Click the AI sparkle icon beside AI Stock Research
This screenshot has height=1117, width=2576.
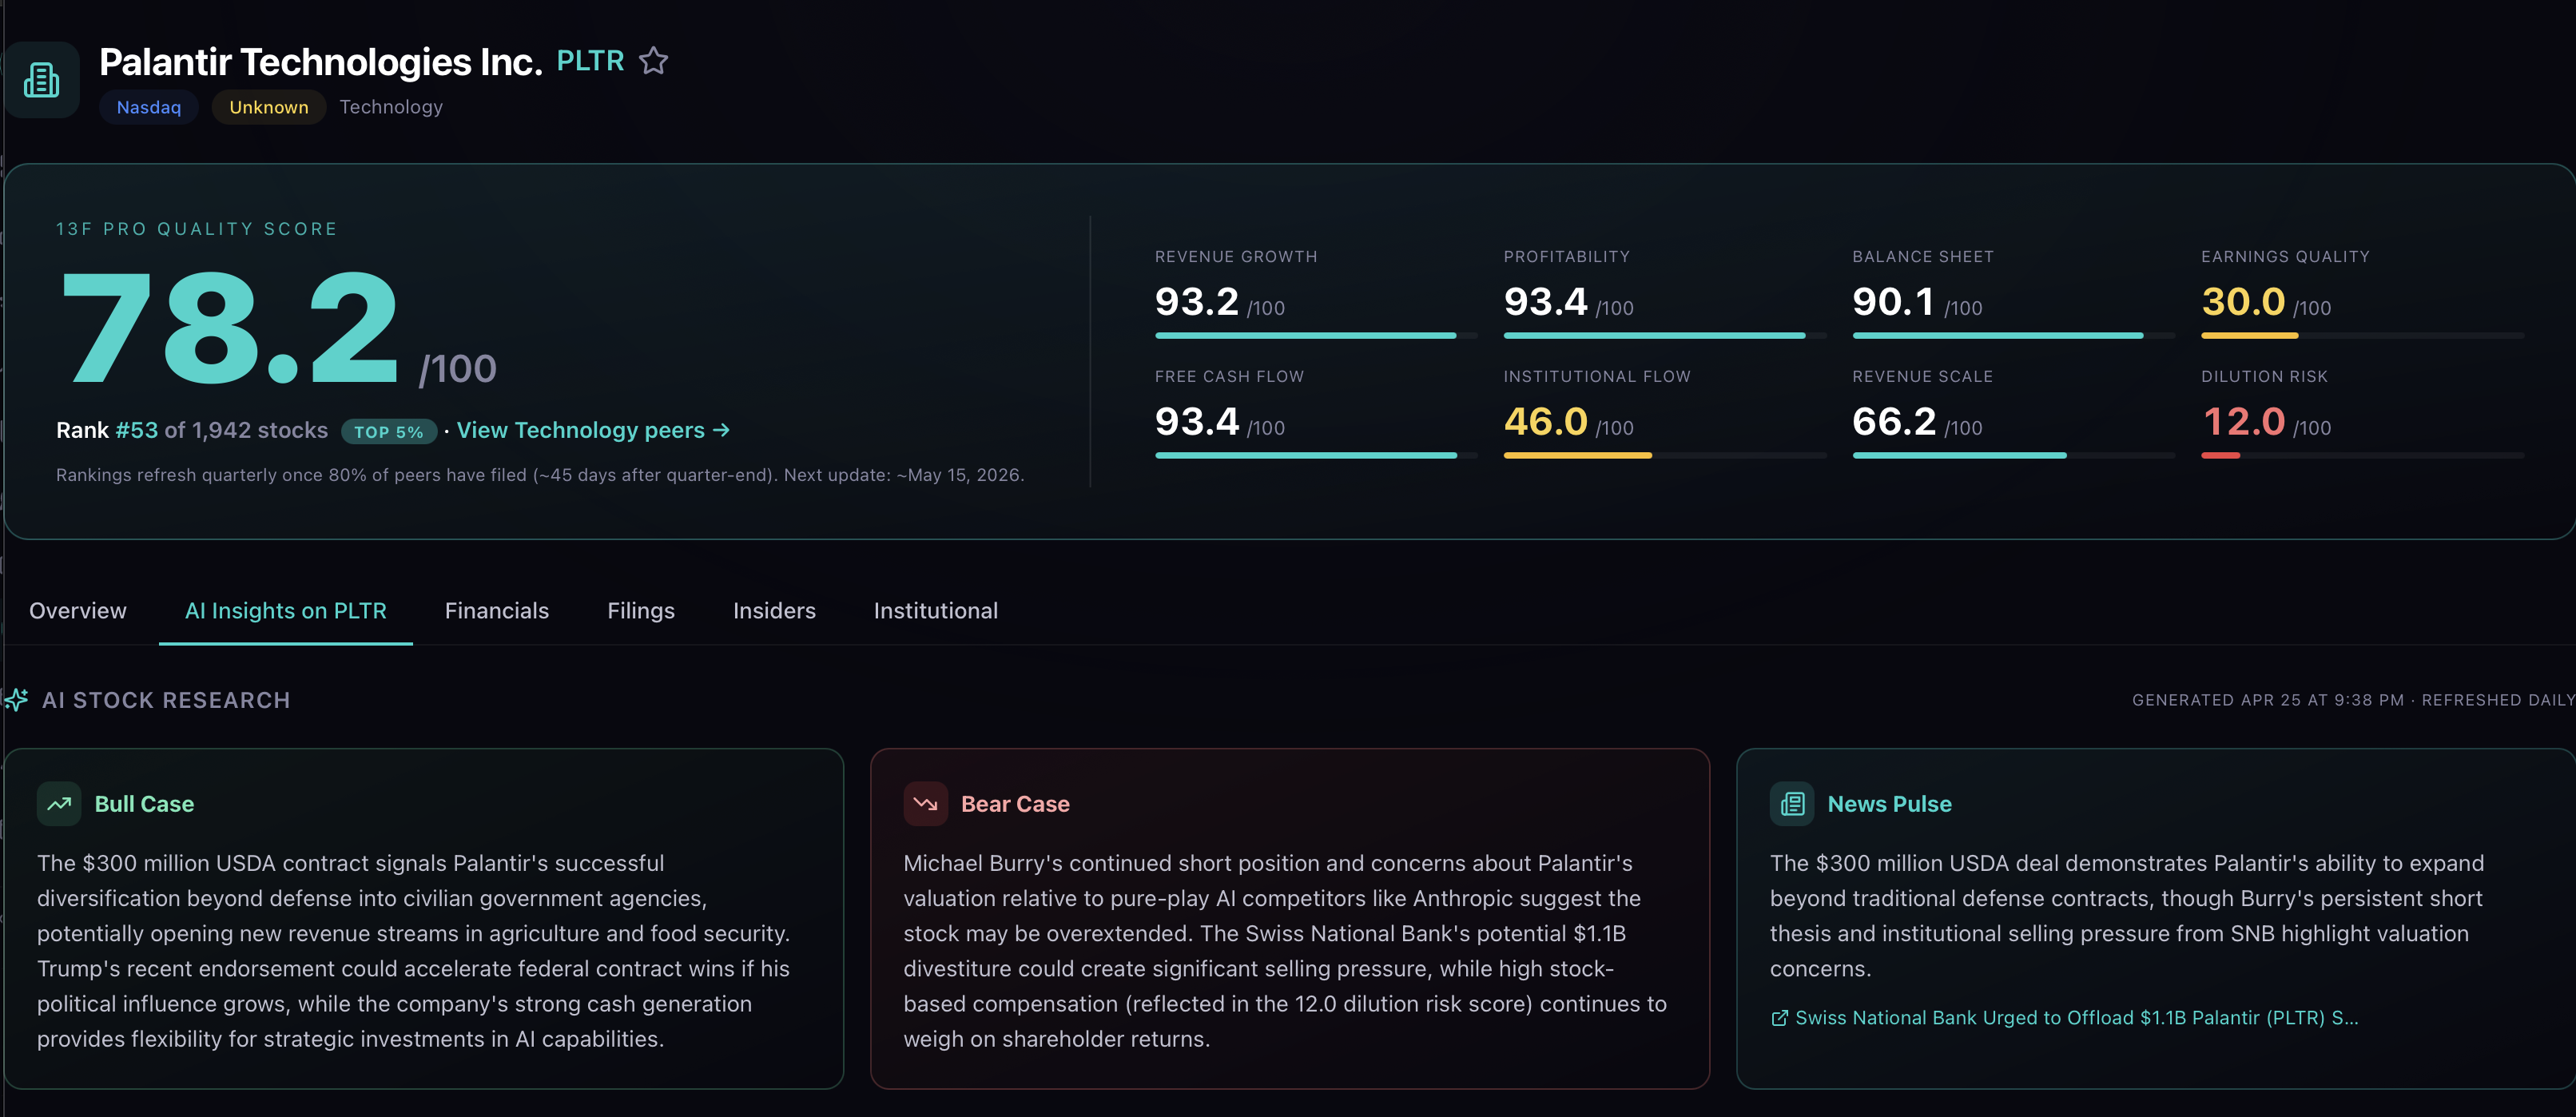[x=17, y=700]
